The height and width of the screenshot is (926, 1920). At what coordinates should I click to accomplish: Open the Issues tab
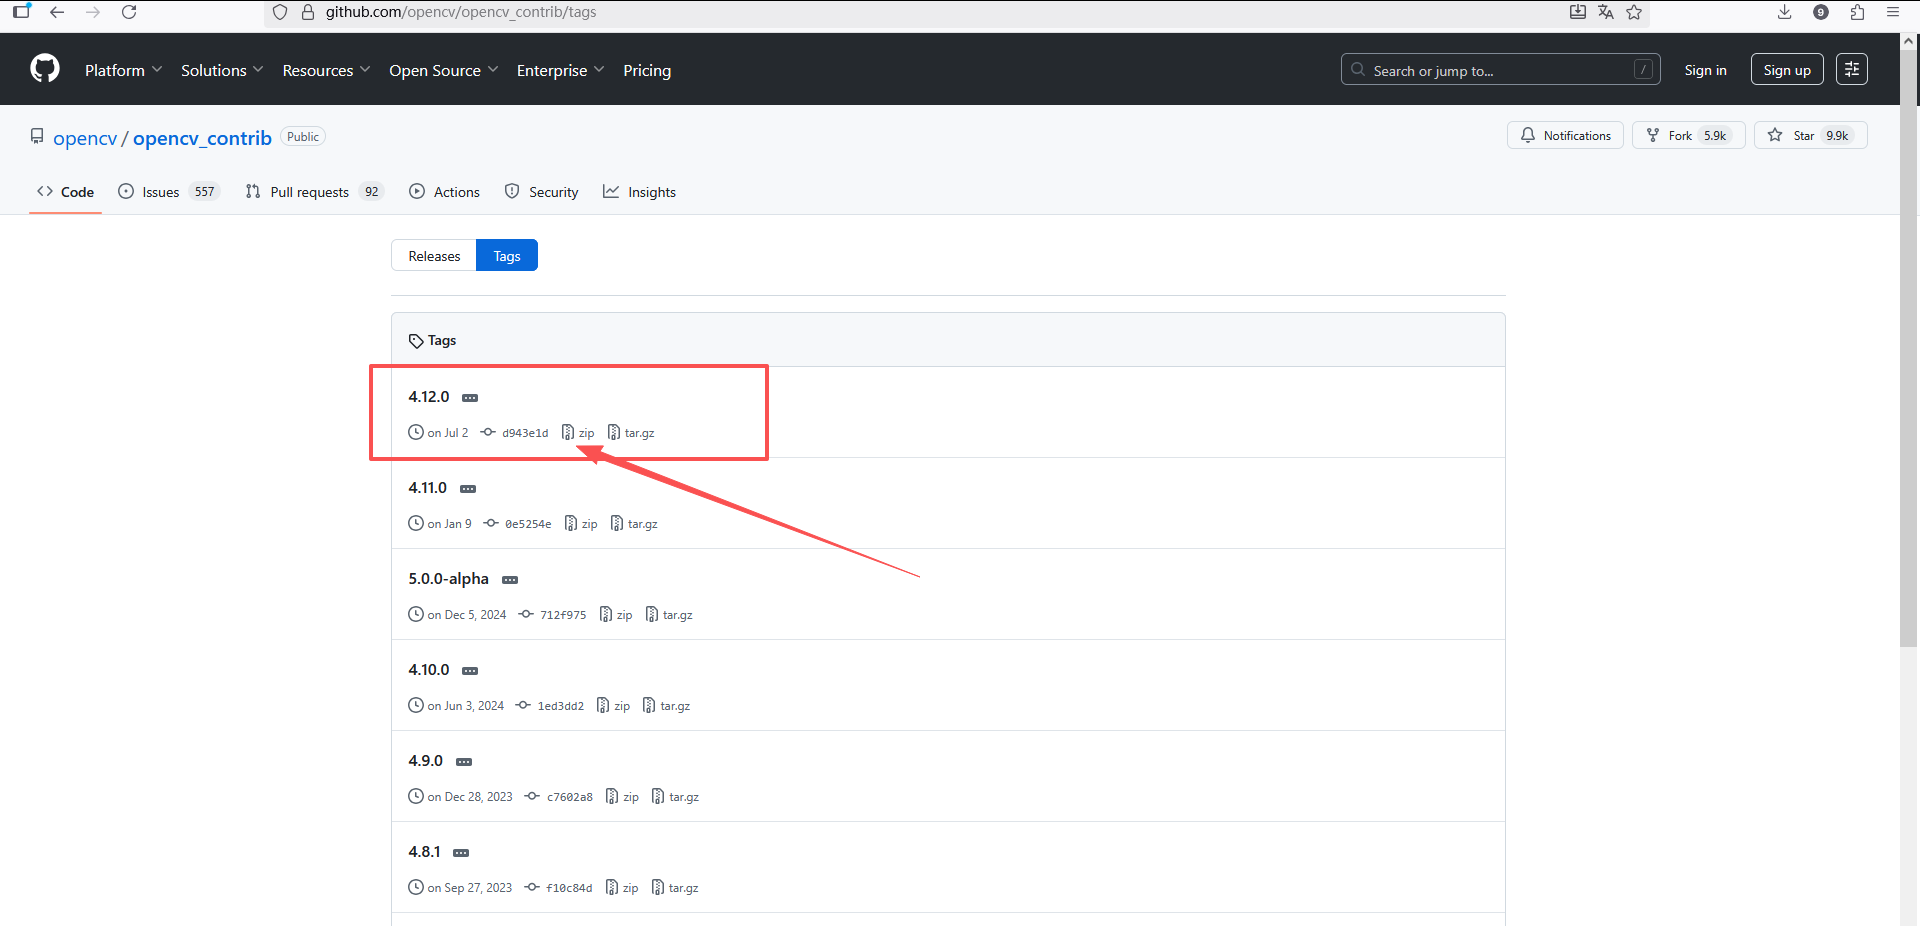click(x=168, y=192)
